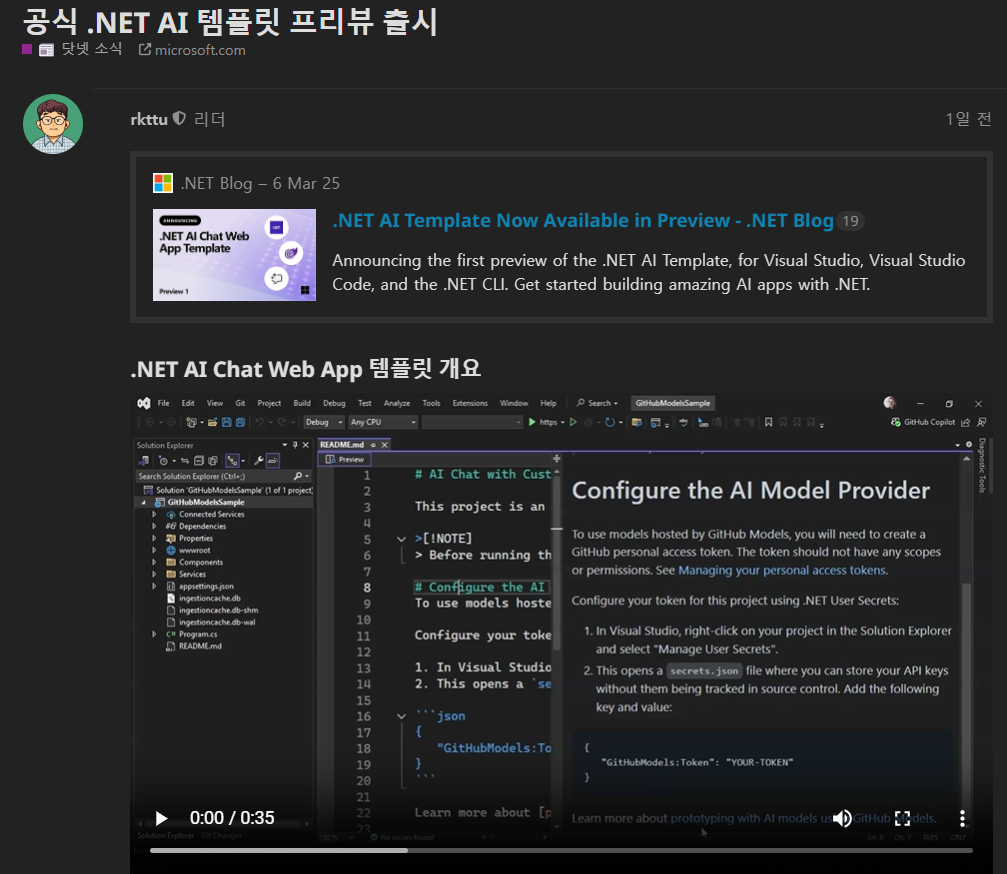1007x874 pixels.
Task: Open the Project menu
Action: point(269,403)
